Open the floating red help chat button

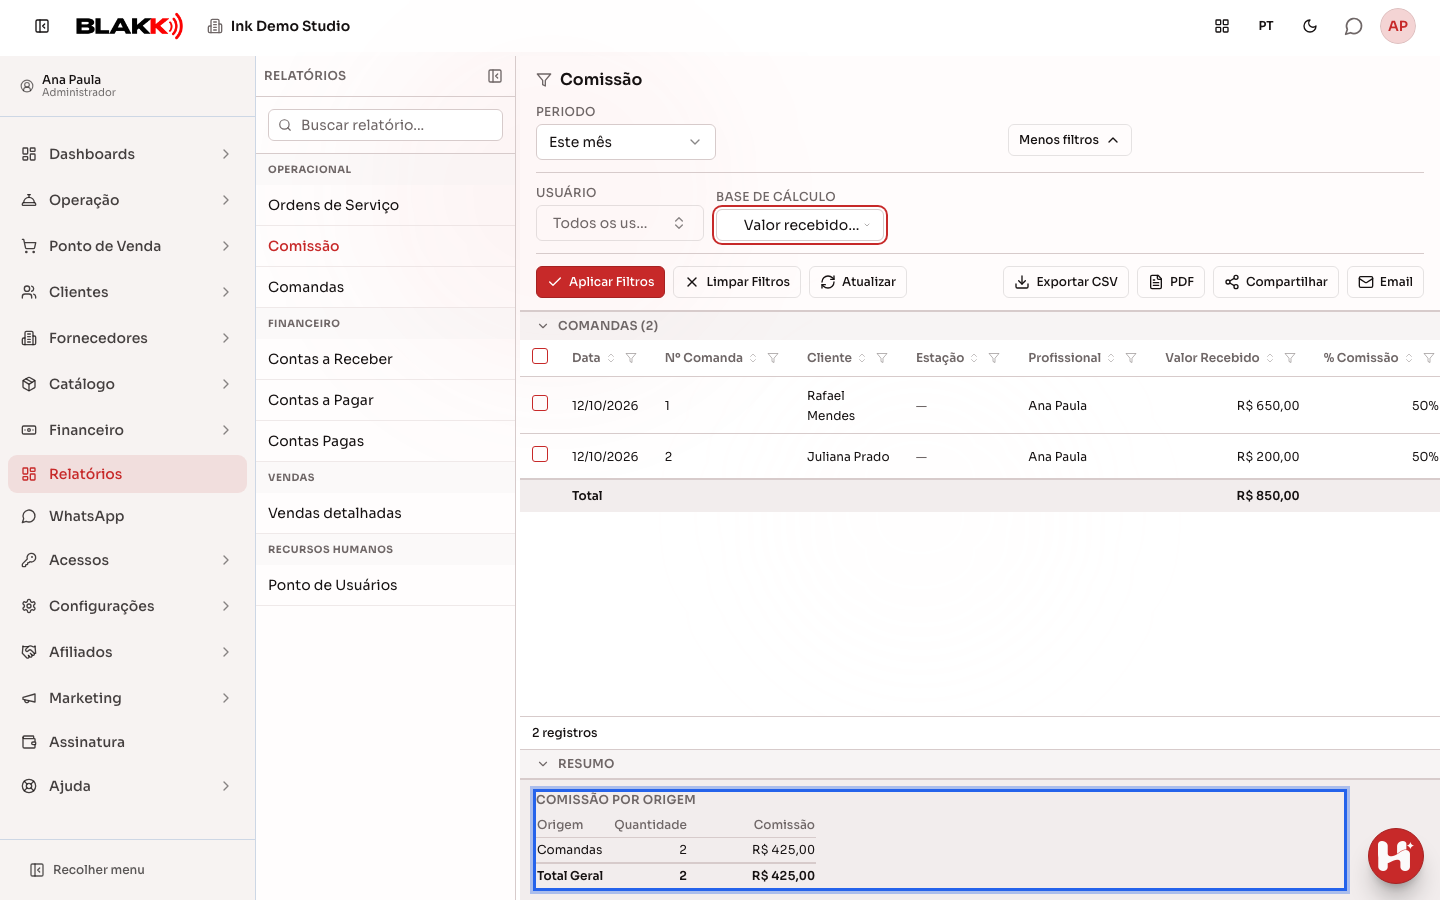(1396, 856)
